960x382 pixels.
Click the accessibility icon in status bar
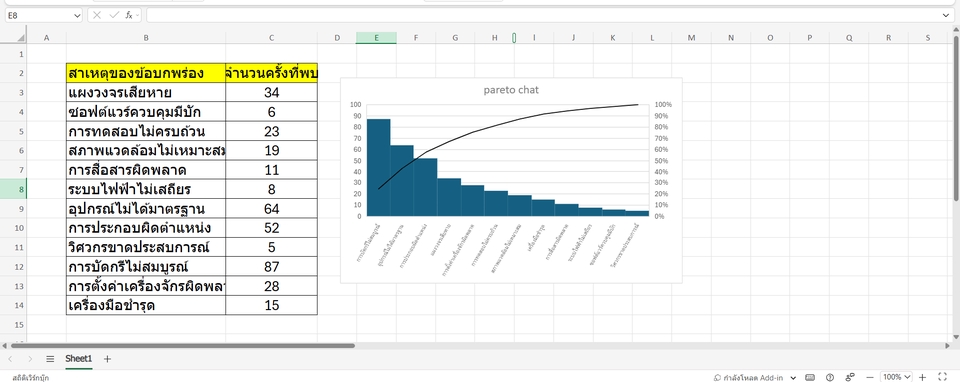[830, 377]
